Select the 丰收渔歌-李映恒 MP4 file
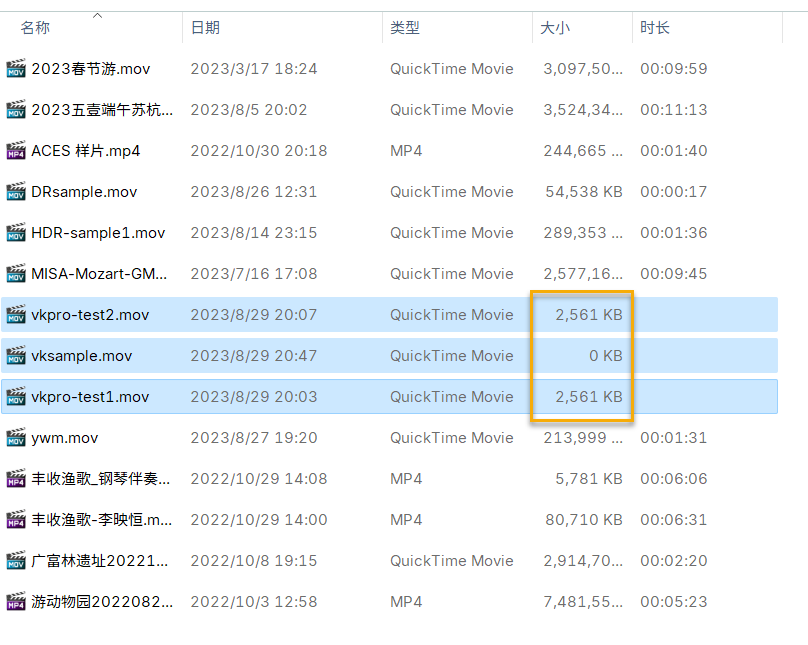 point(102,520)
